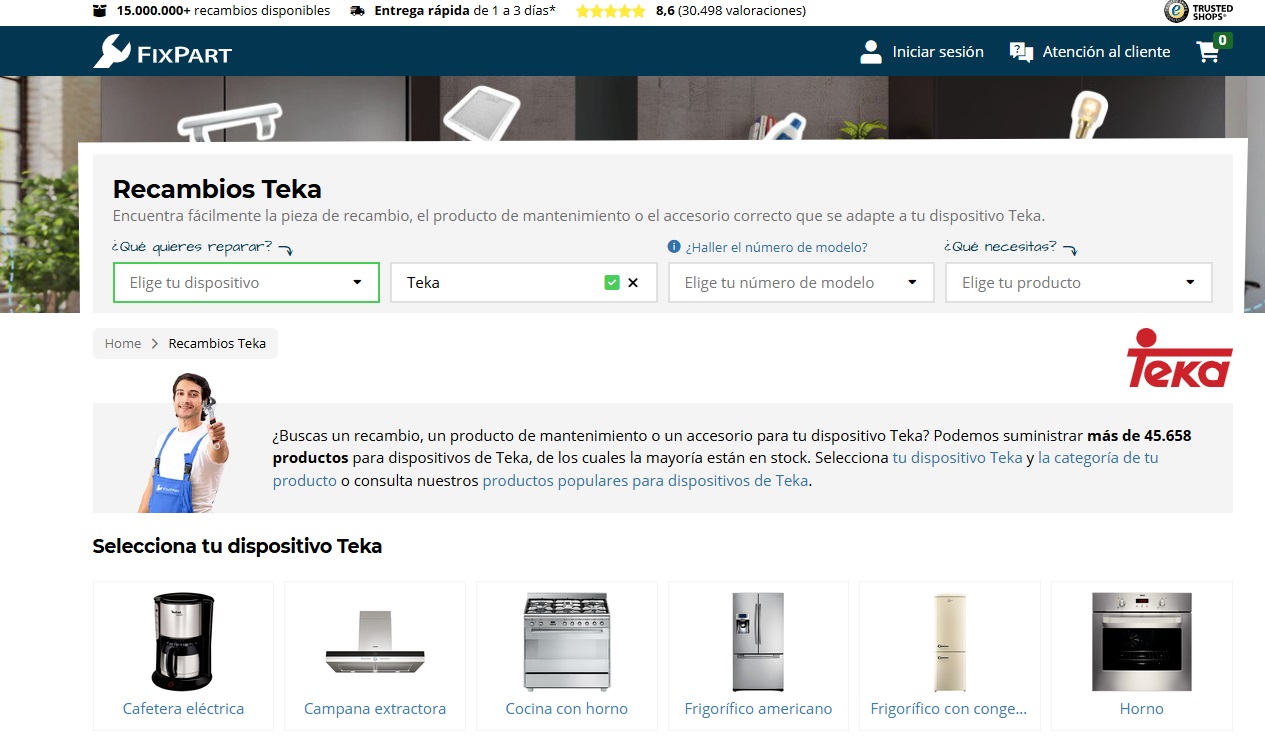Image resolution: width=1265 pixels, height=739 pixels.
Task: Click the Trusted Shops badge
Action: click(x=1198, y=11)
